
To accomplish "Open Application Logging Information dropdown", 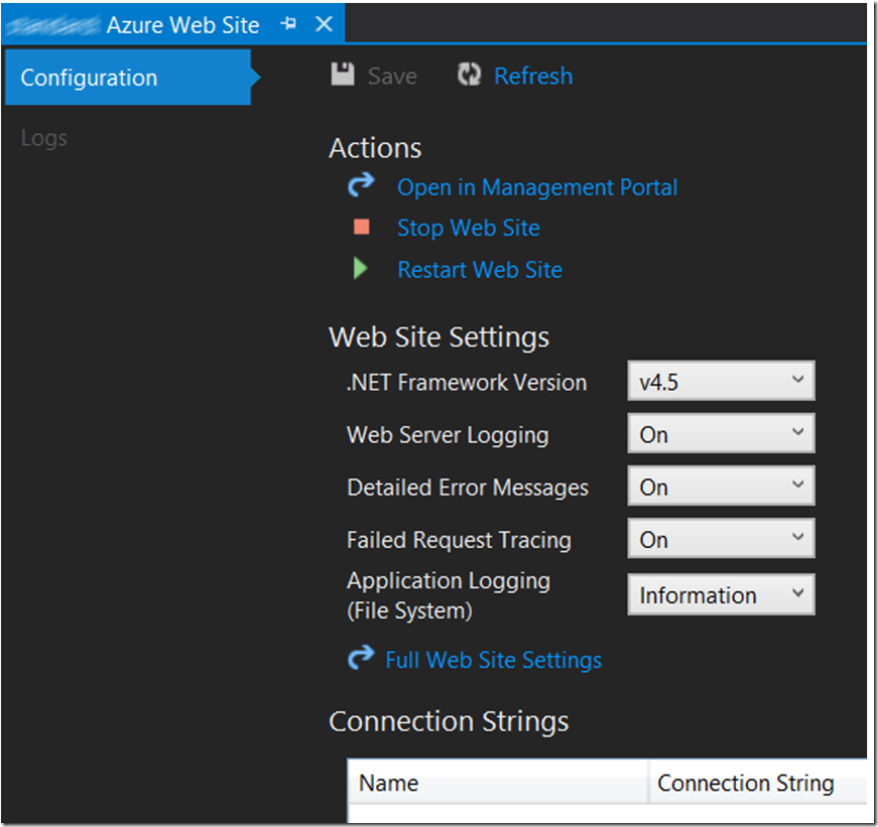I will pyautogui.click(x=721, y=594).
